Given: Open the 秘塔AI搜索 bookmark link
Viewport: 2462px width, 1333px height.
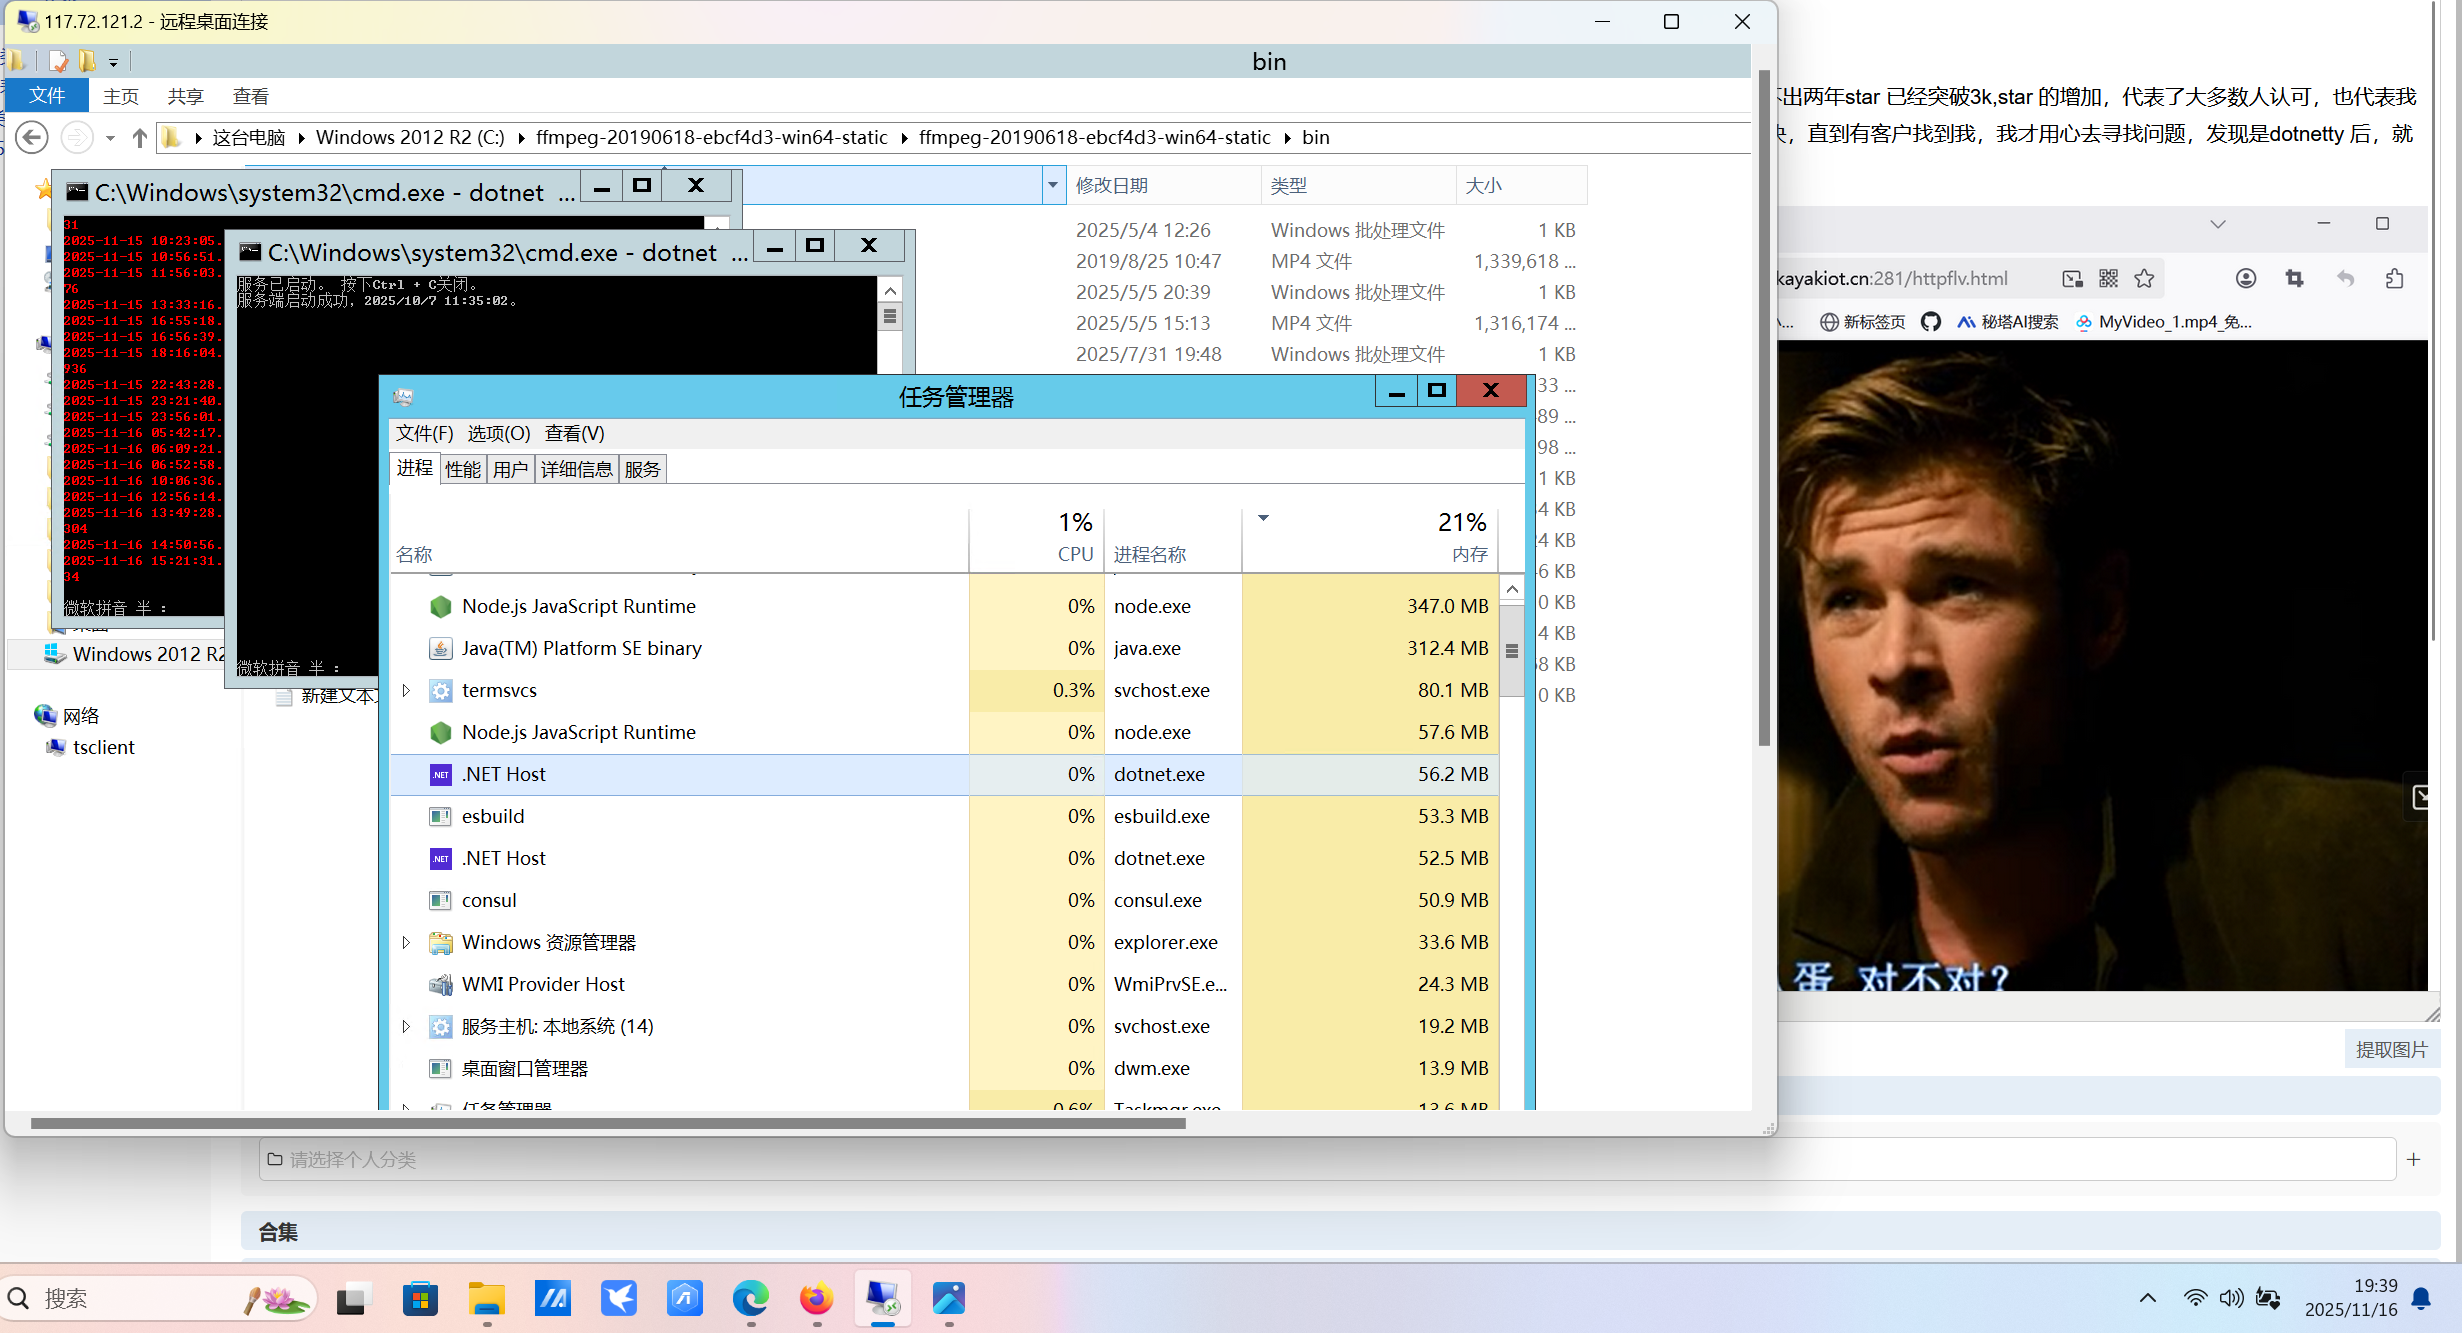Looking at the screenshot, I should click(x=2008, y=322).
